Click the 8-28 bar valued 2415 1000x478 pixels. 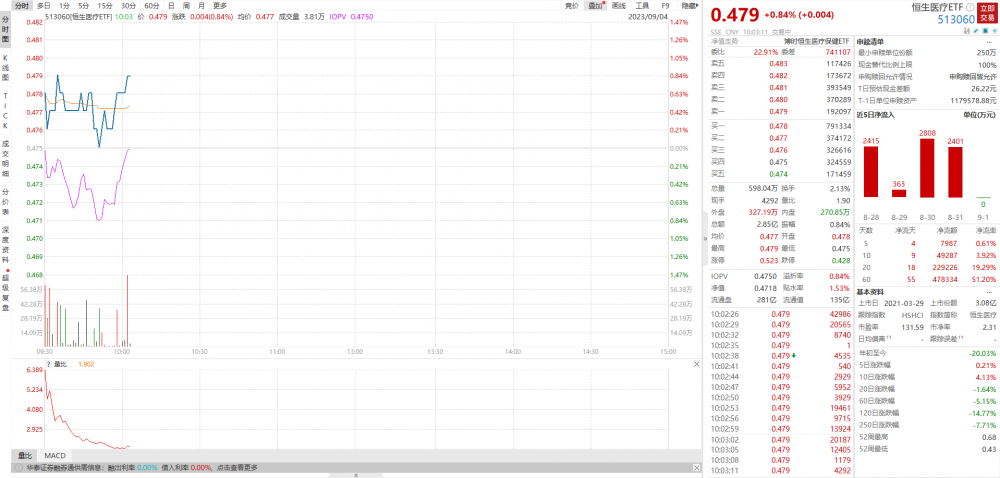tap(871, 171)
